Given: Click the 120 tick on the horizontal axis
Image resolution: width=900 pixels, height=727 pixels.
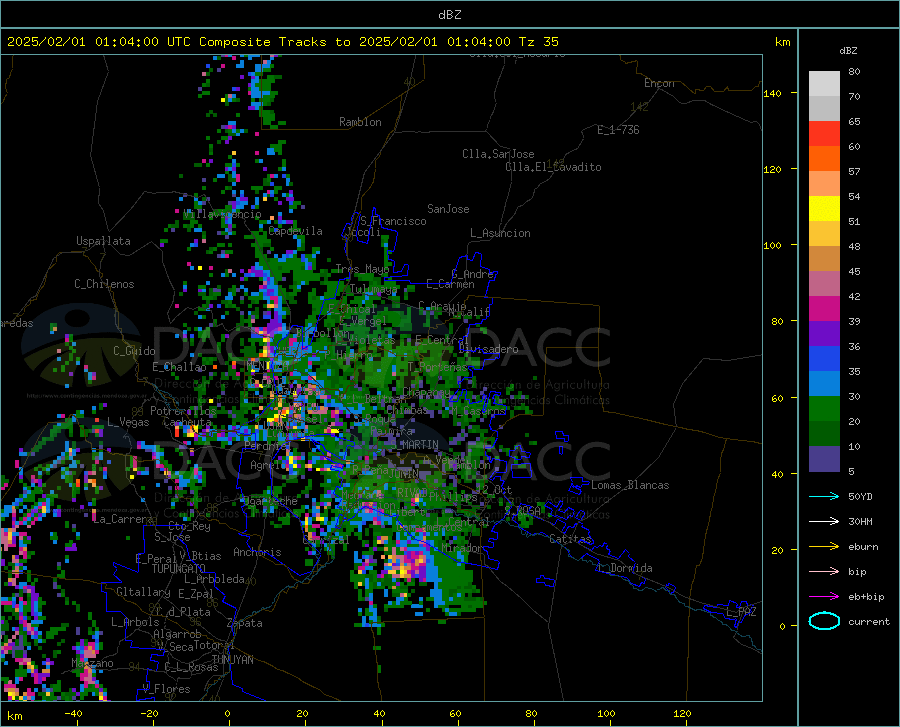Looking at the screenshot, I should click(682, 714).
